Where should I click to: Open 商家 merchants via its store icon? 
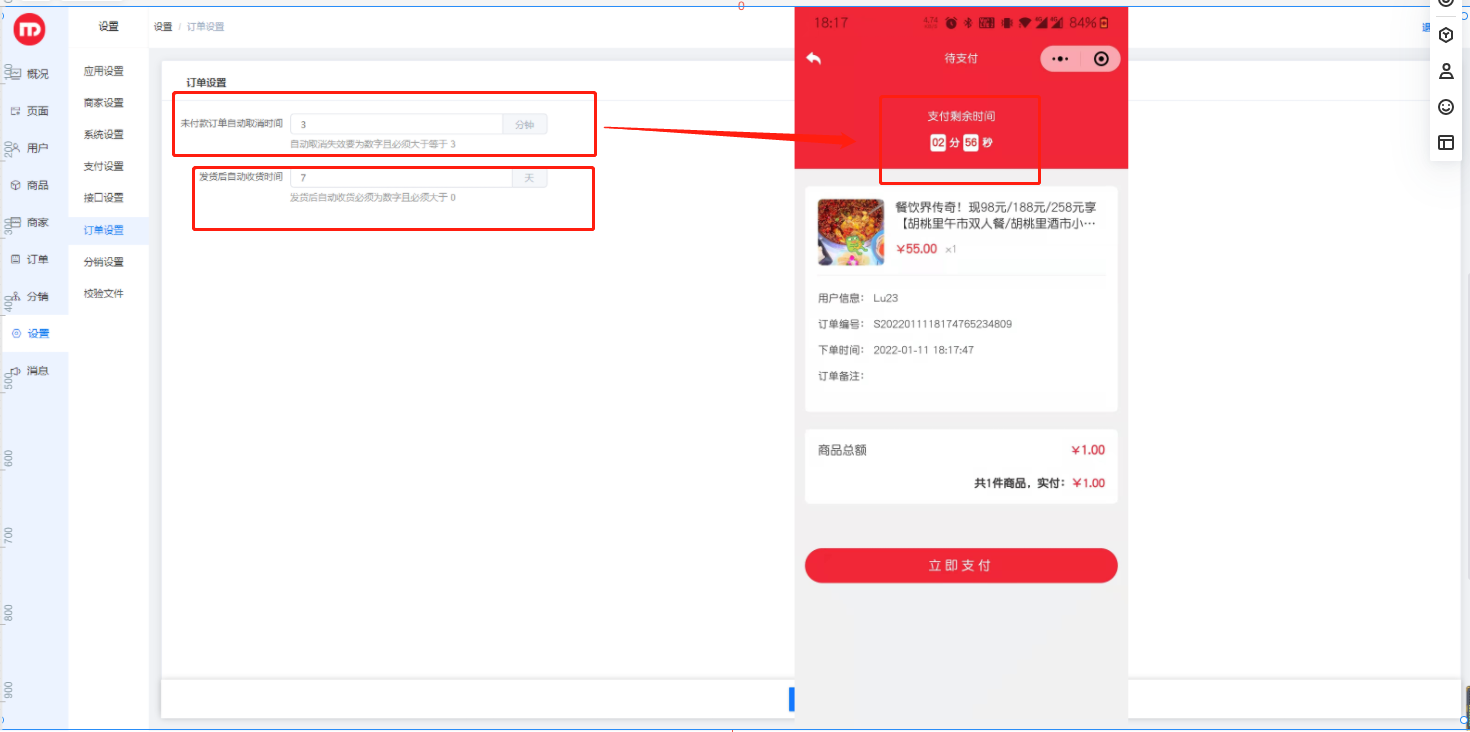(15, 222)
